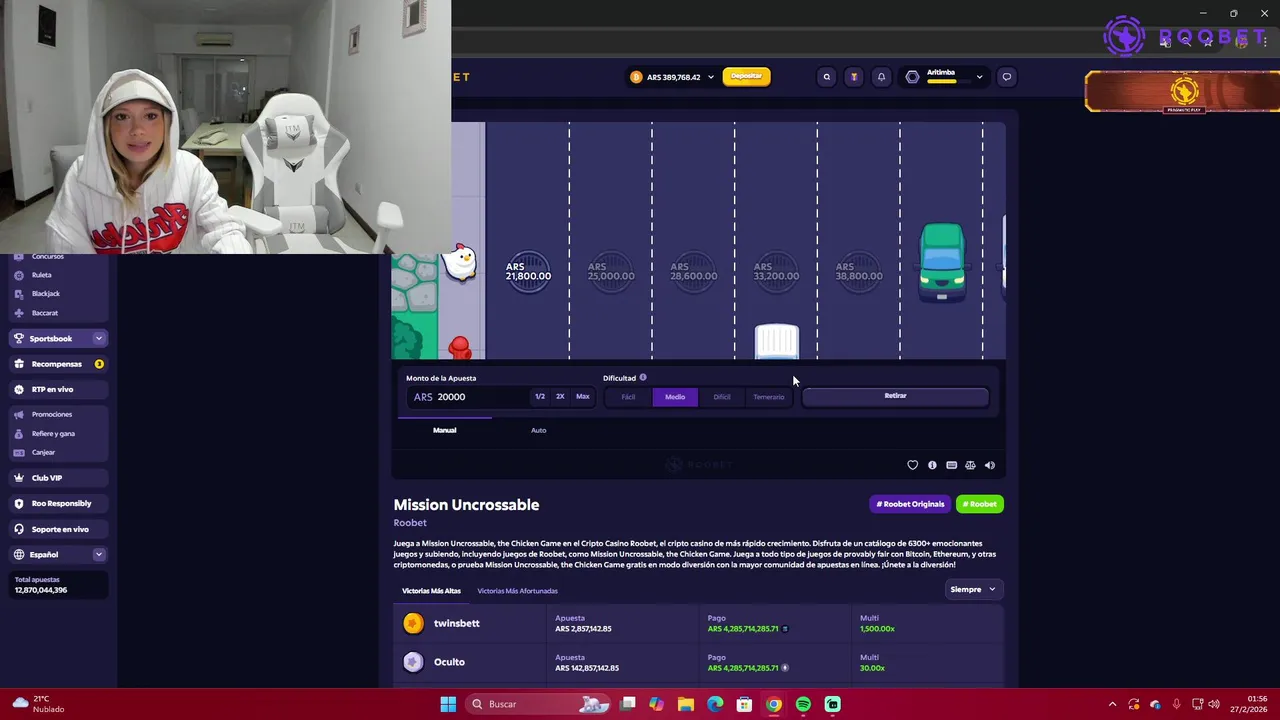This screenshot has width=1280, height=720.
Task: Open Ruleta in the sidebar
Action: coord(41,275)
